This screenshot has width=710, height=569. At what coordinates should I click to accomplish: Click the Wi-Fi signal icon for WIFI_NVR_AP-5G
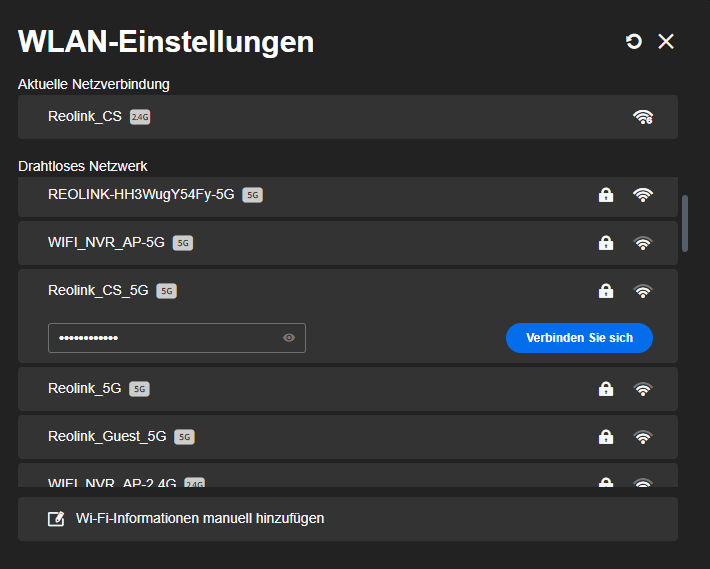tap(643, 243)
